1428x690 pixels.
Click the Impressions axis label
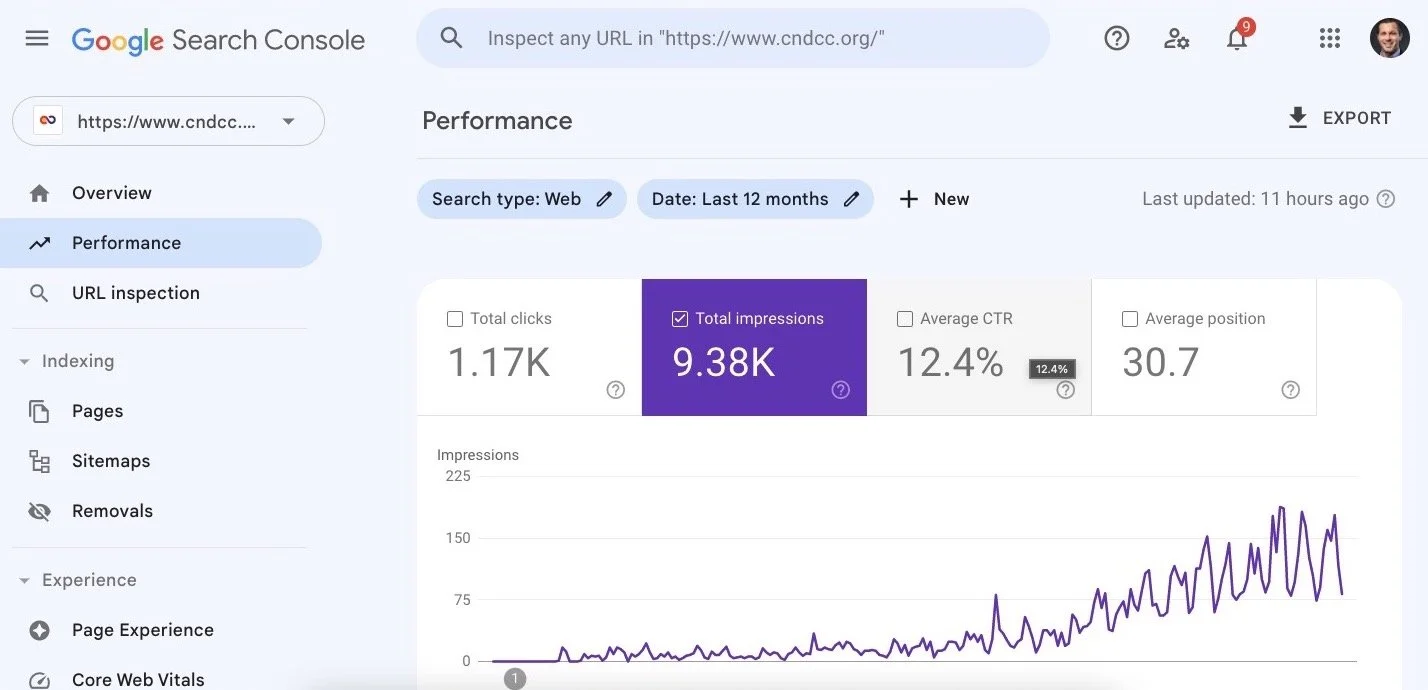tap(478, 455)
